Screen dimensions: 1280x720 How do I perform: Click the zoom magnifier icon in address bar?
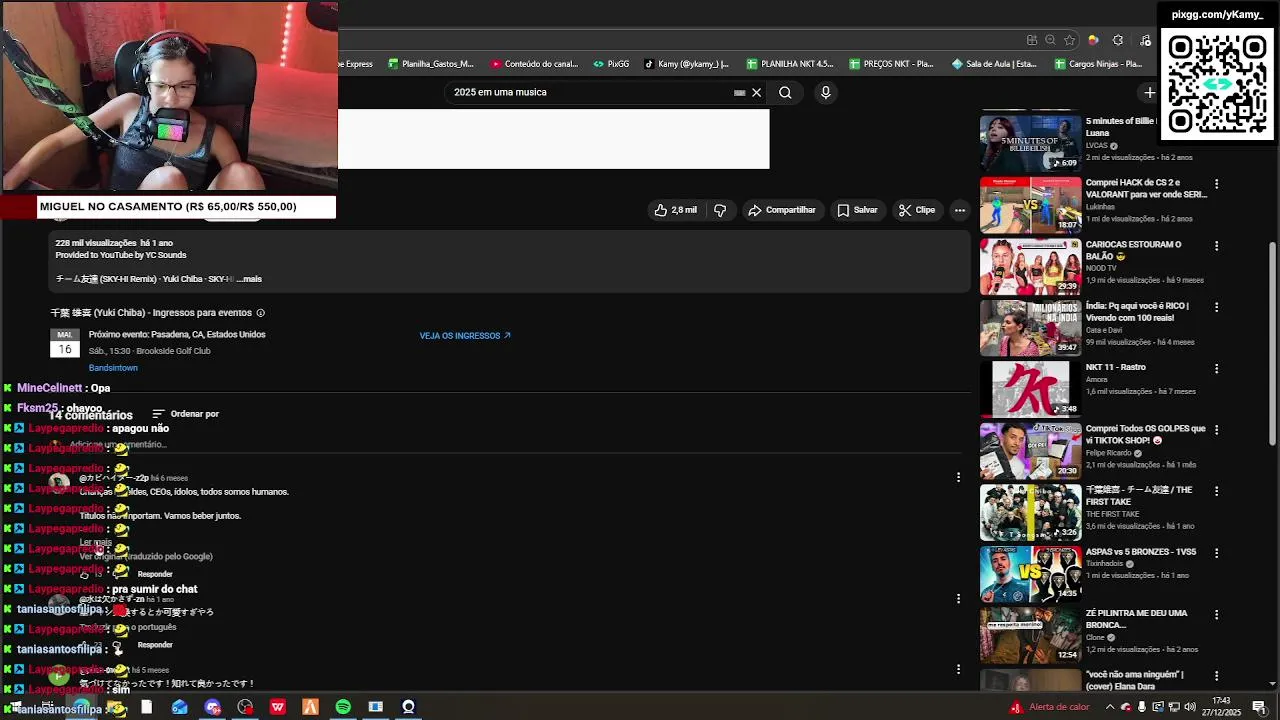point(1050,40)
